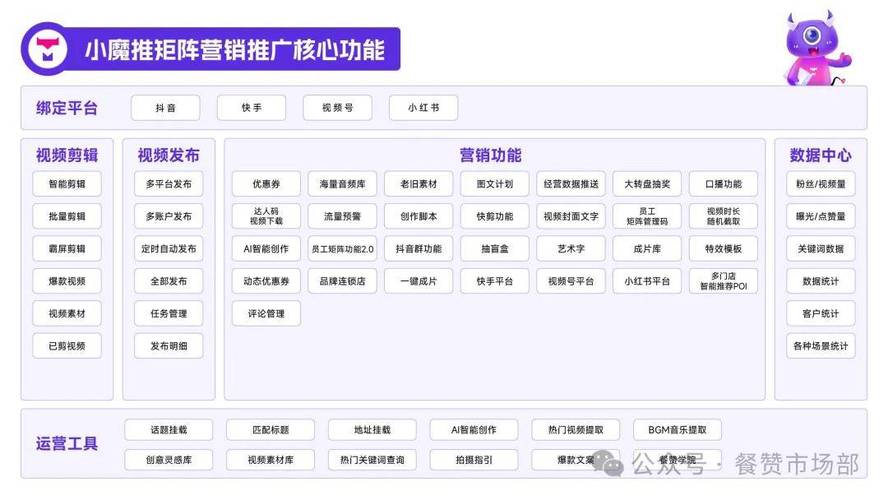Click 地址挂载 tool
888x500 pixels.
pyautogui.click(x=372, y=430)
